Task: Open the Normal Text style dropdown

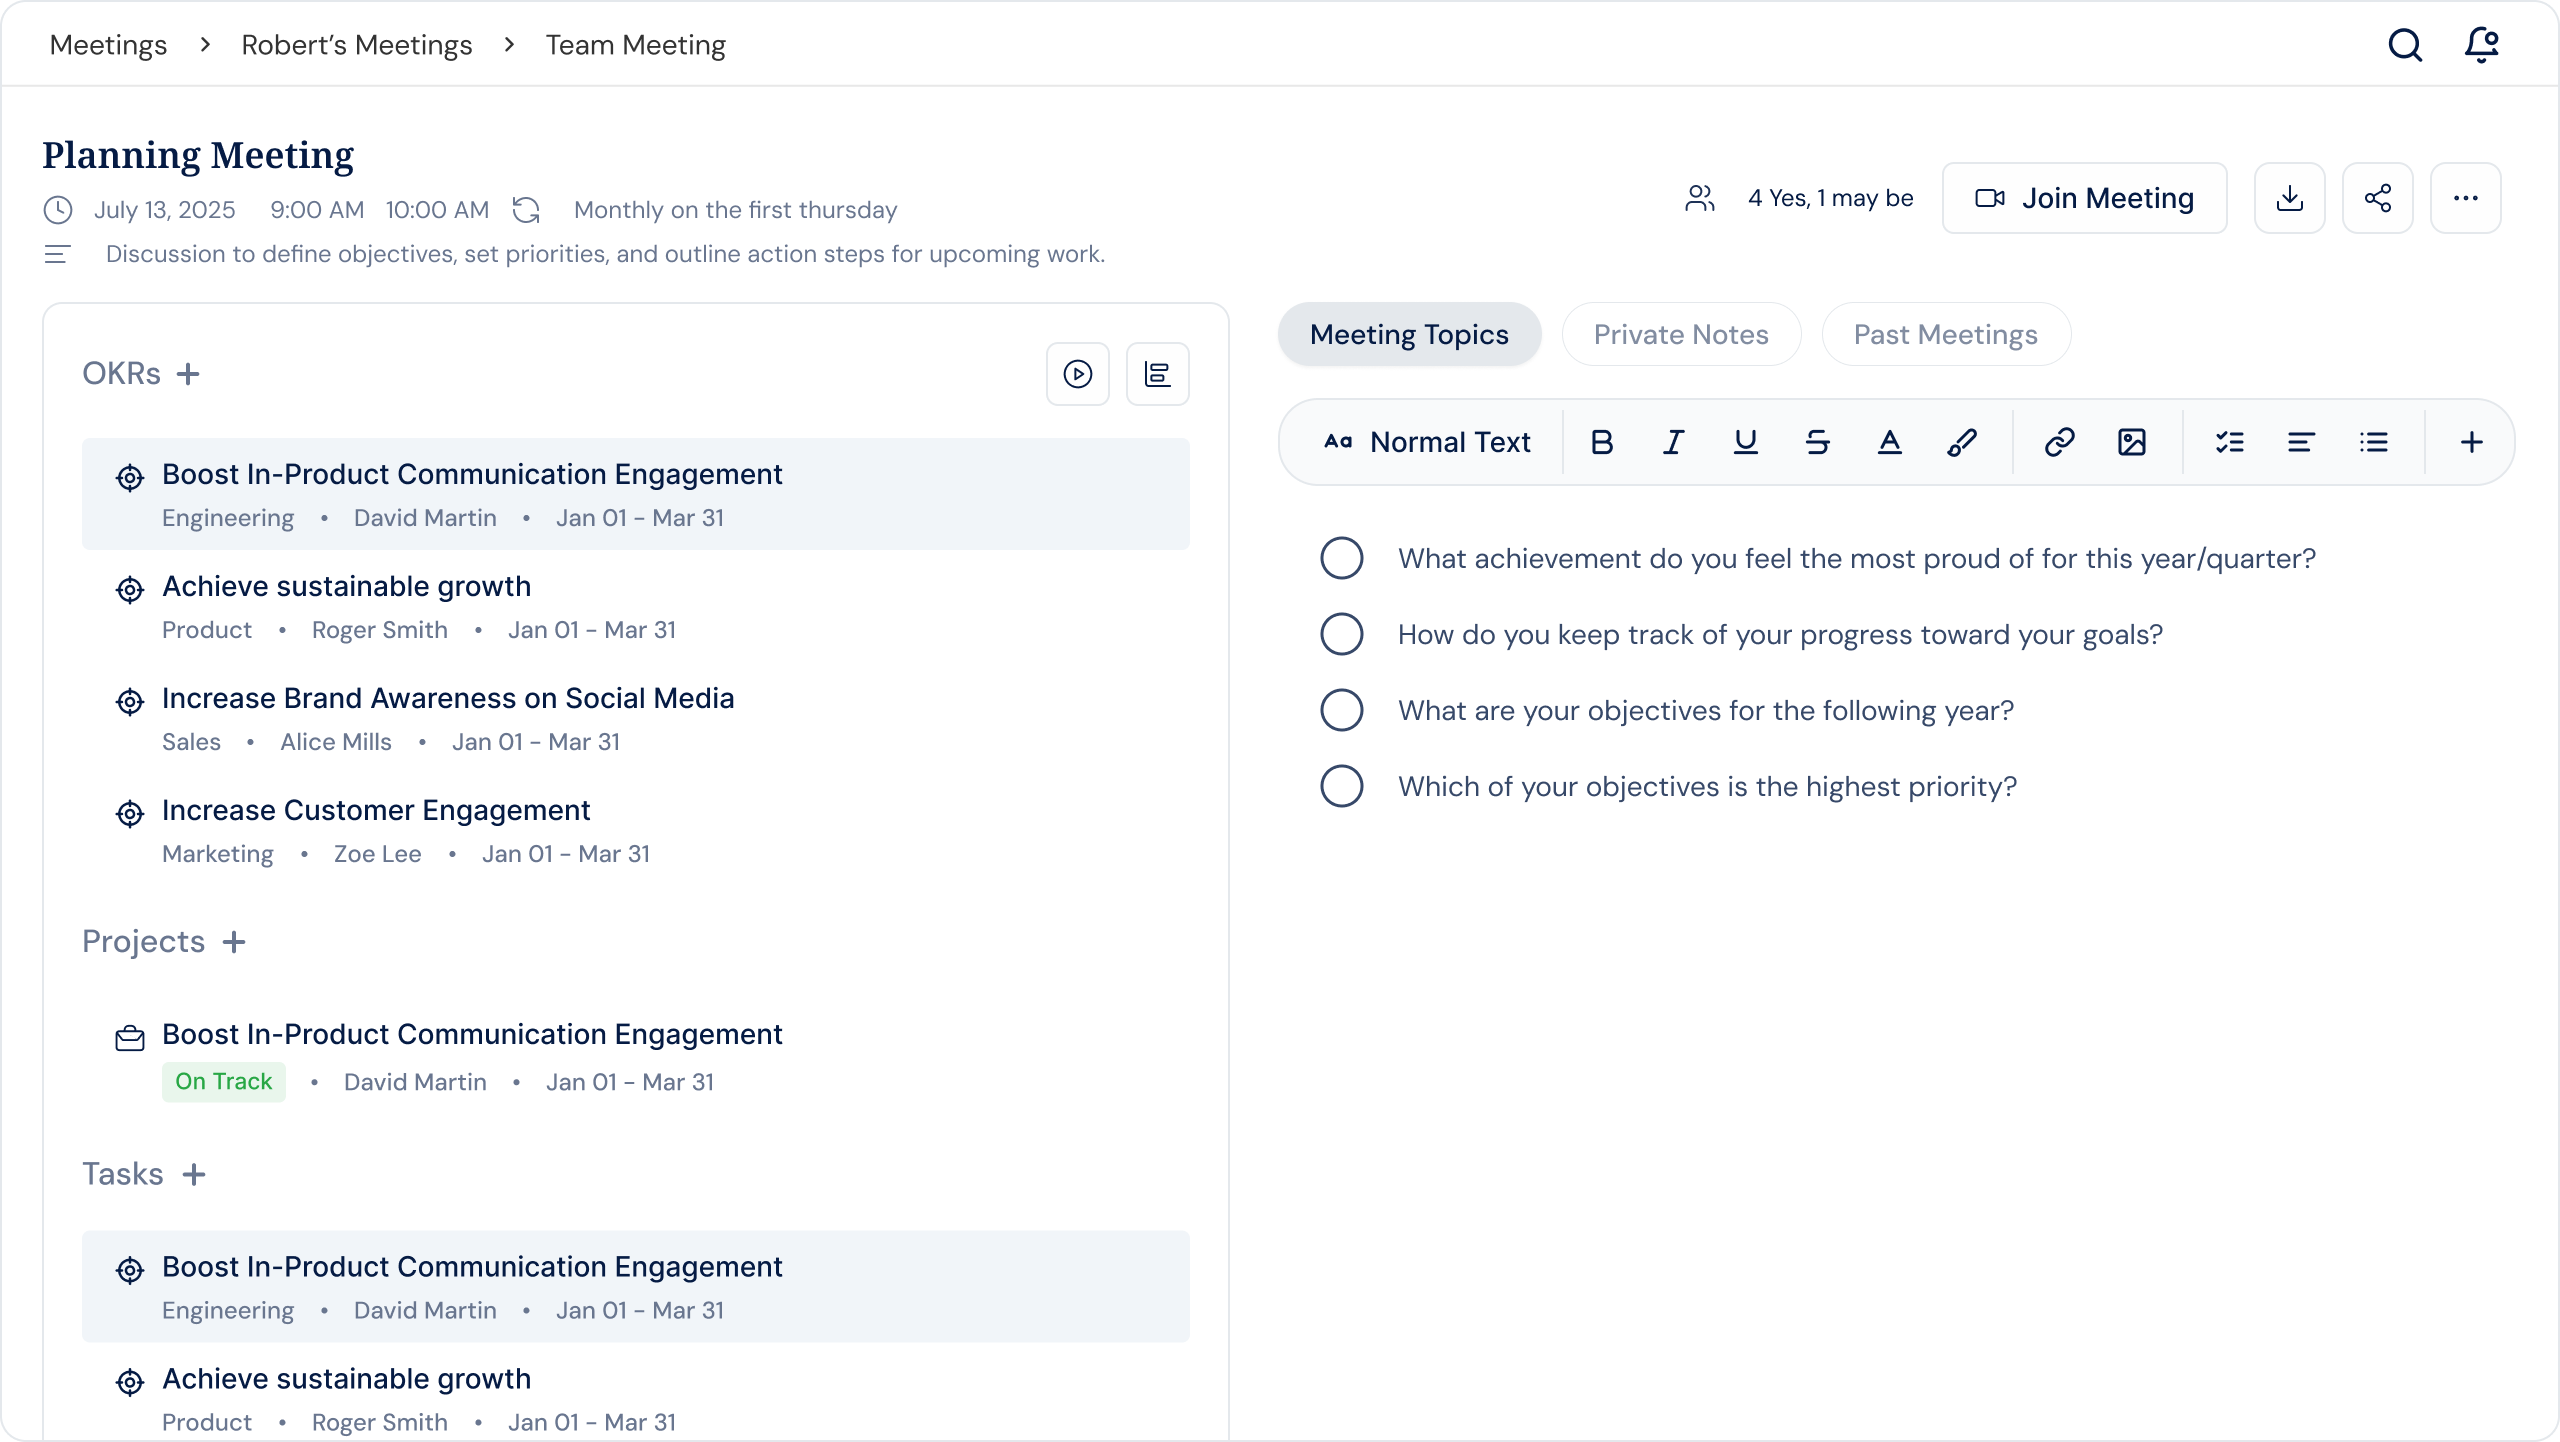Action: pos(1427,442)
